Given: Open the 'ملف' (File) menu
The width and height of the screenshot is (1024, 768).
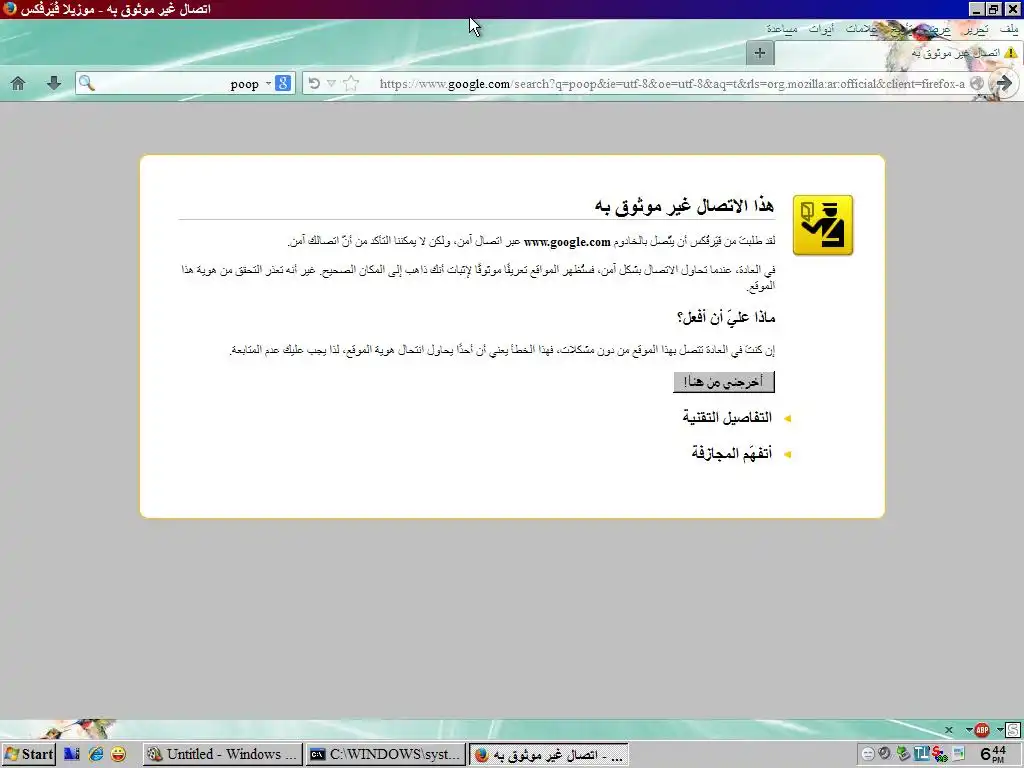Looking at the screenshot, I should [1009, 29].
